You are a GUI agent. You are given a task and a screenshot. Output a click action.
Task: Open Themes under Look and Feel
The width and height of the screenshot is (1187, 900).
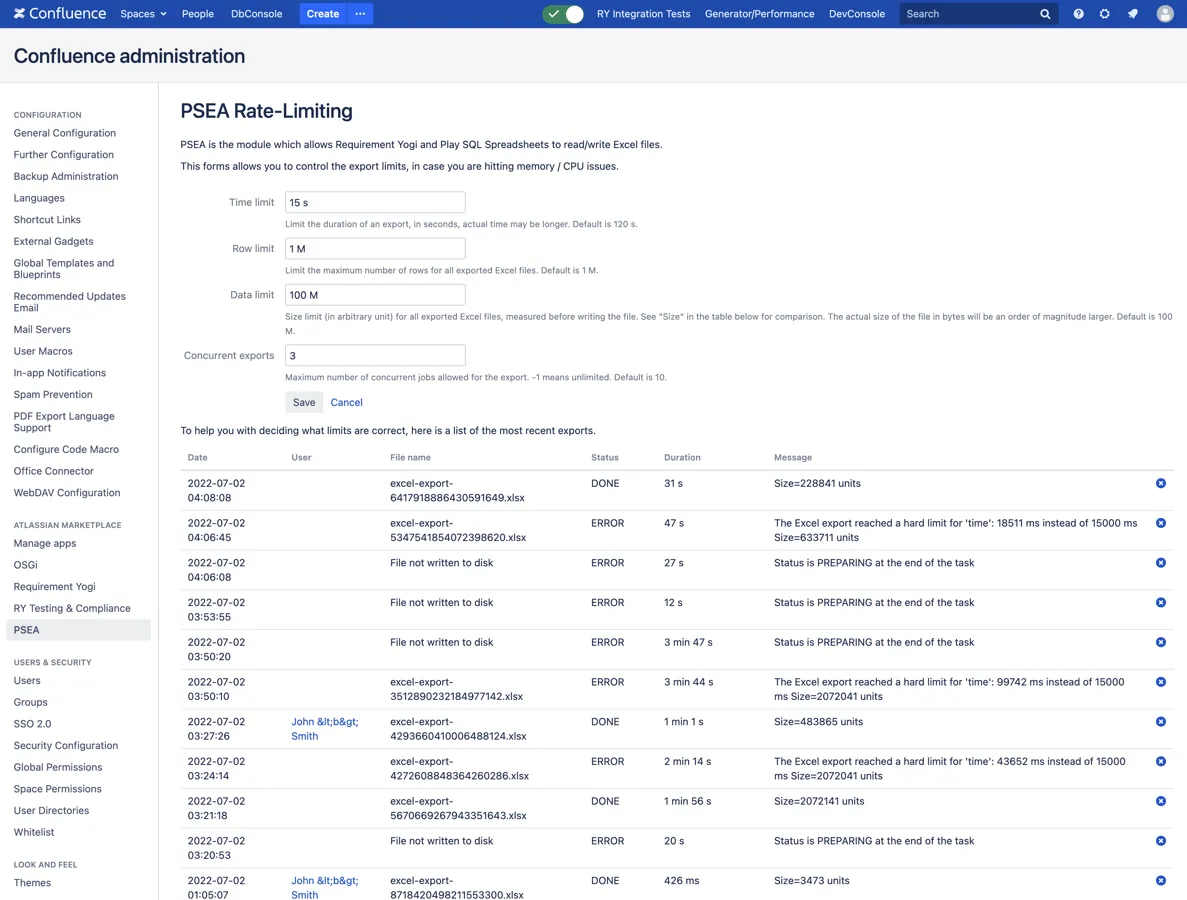(x=32, y=883)
